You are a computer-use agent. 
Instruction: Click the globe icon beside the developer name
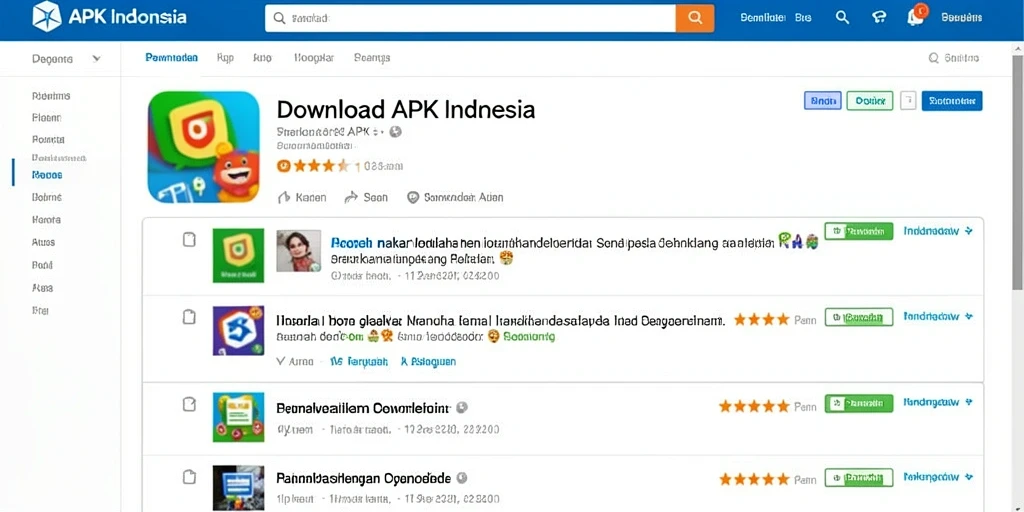click(395, 132)
